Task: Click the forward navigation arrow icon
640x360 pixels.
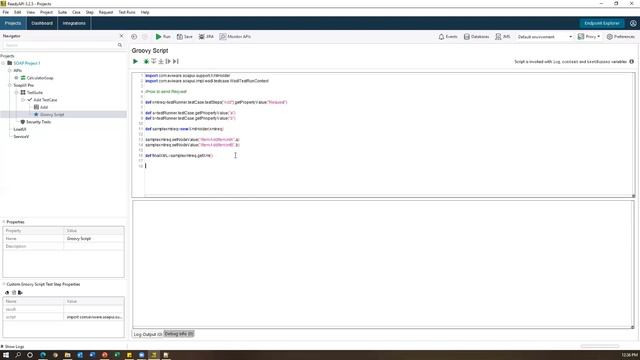Action: (x=144, y=37)
